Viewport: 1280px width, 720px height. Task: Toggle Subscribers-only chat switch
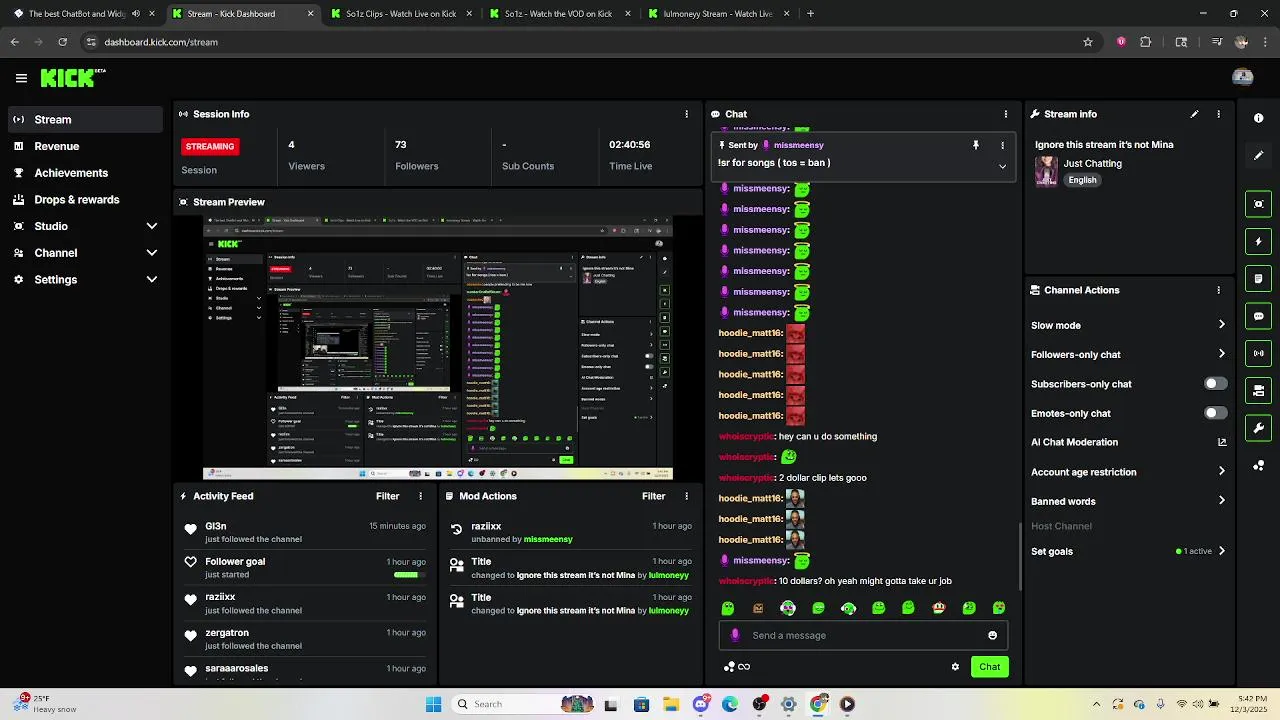click(1215, 384)
